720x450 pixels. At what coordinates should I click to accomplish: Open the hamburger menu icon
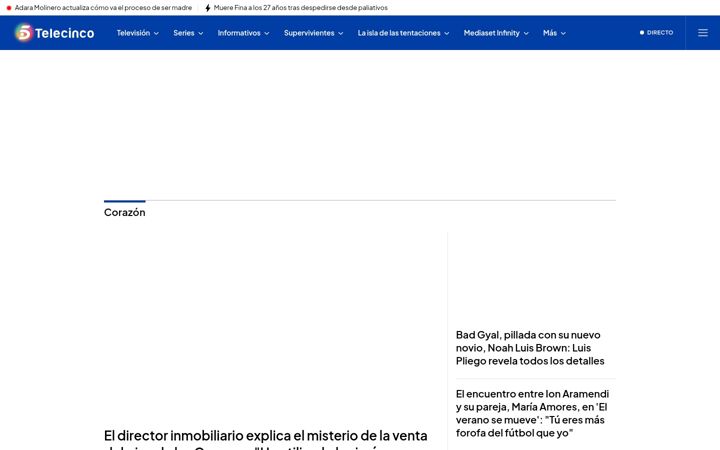pyautogui.click(x=703, y=33)
